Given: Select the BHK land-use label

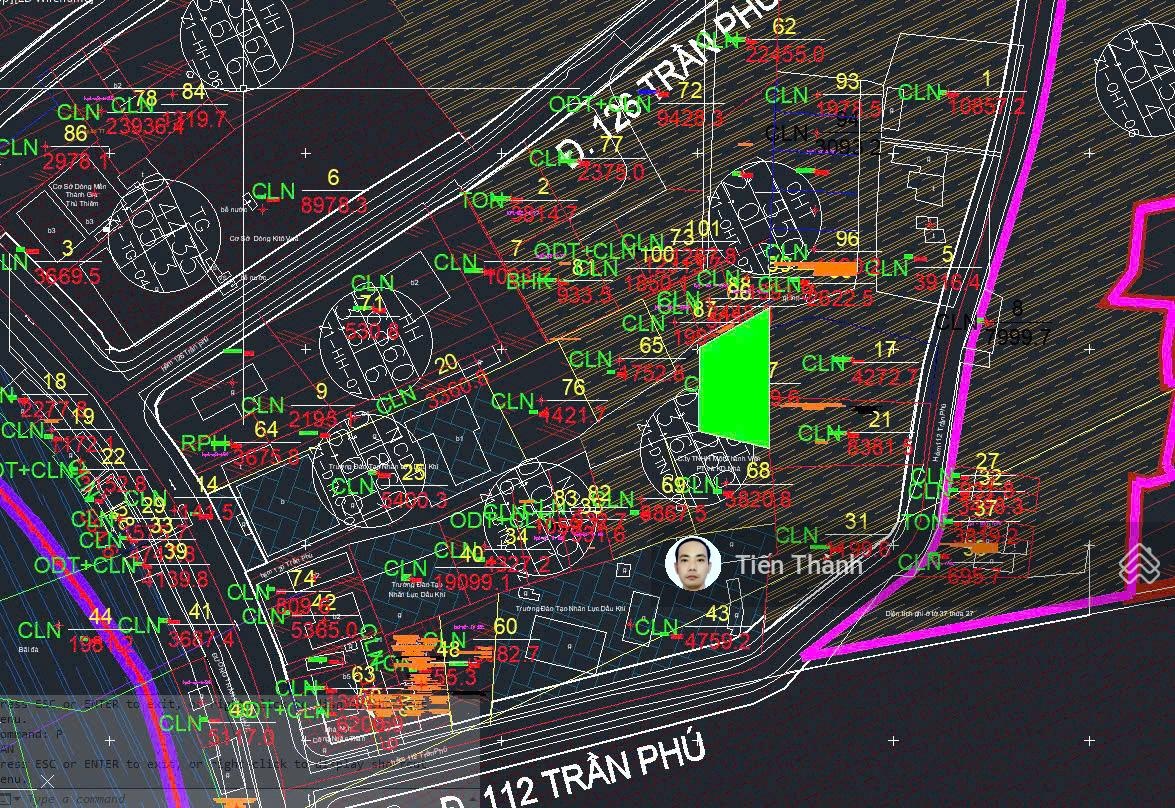Looking at the screenshot, I should (x=528, y=283).
